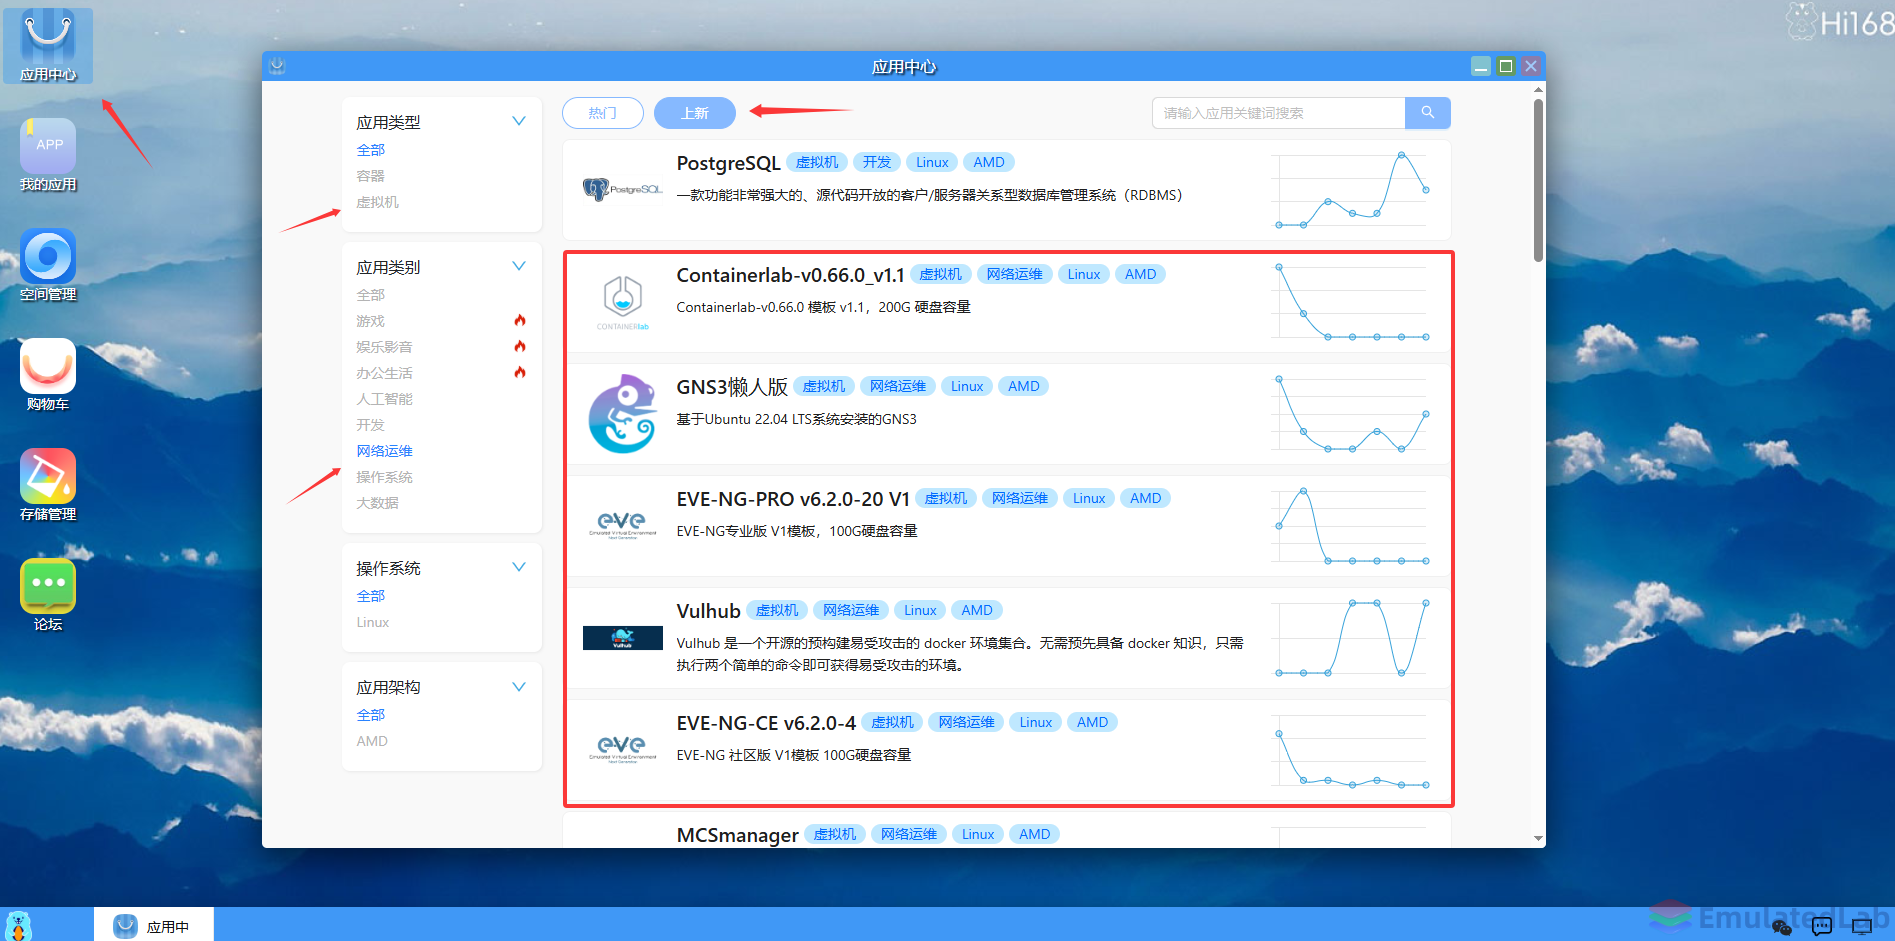Click the display tray icon

[1862, 927]
